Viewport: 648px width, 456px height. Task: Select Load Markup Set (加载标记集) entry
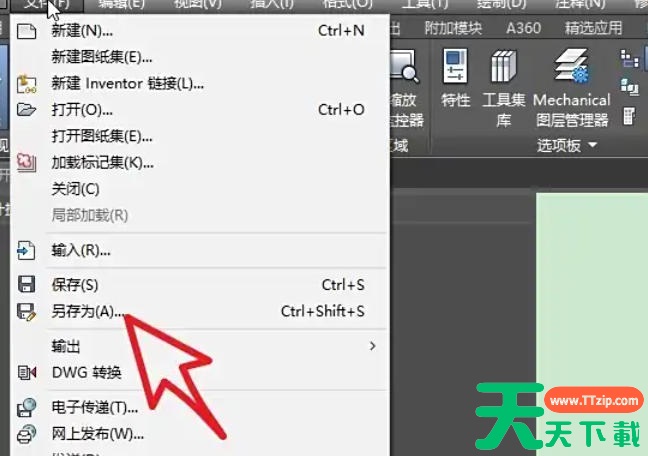(x=102, y=162)
